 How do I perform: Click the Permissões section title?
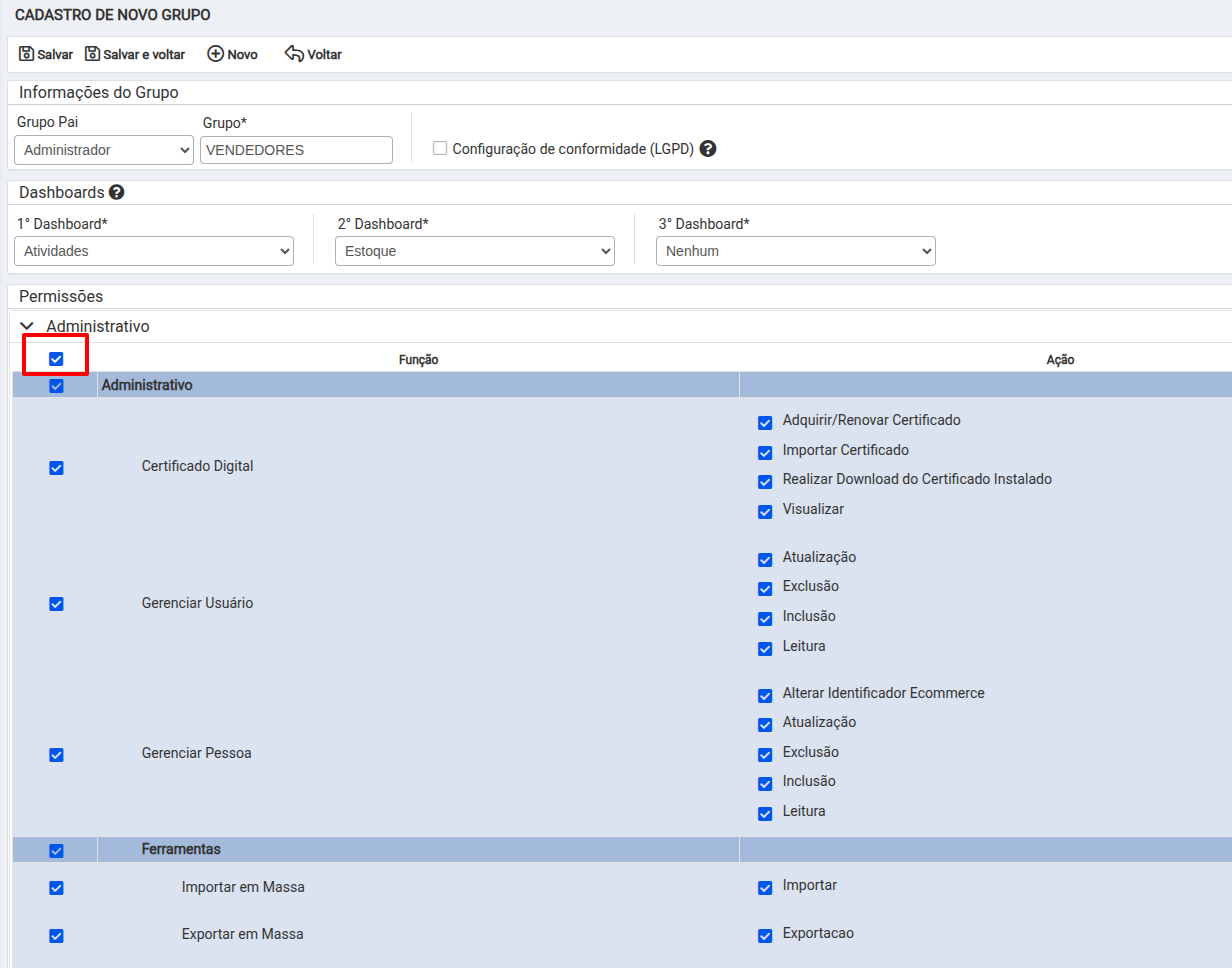(61, 297)
